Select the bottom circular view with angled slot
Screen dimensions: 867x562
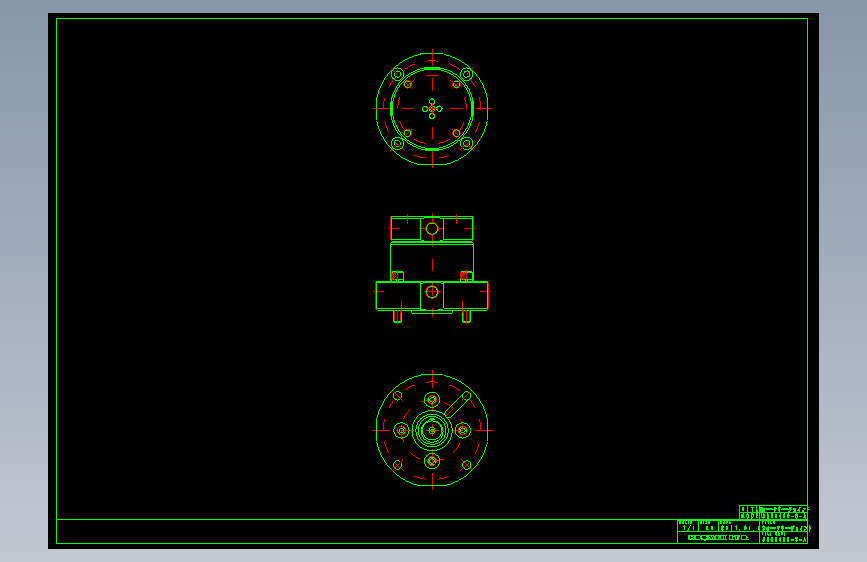pyautogui.click(x=432, y=430)
